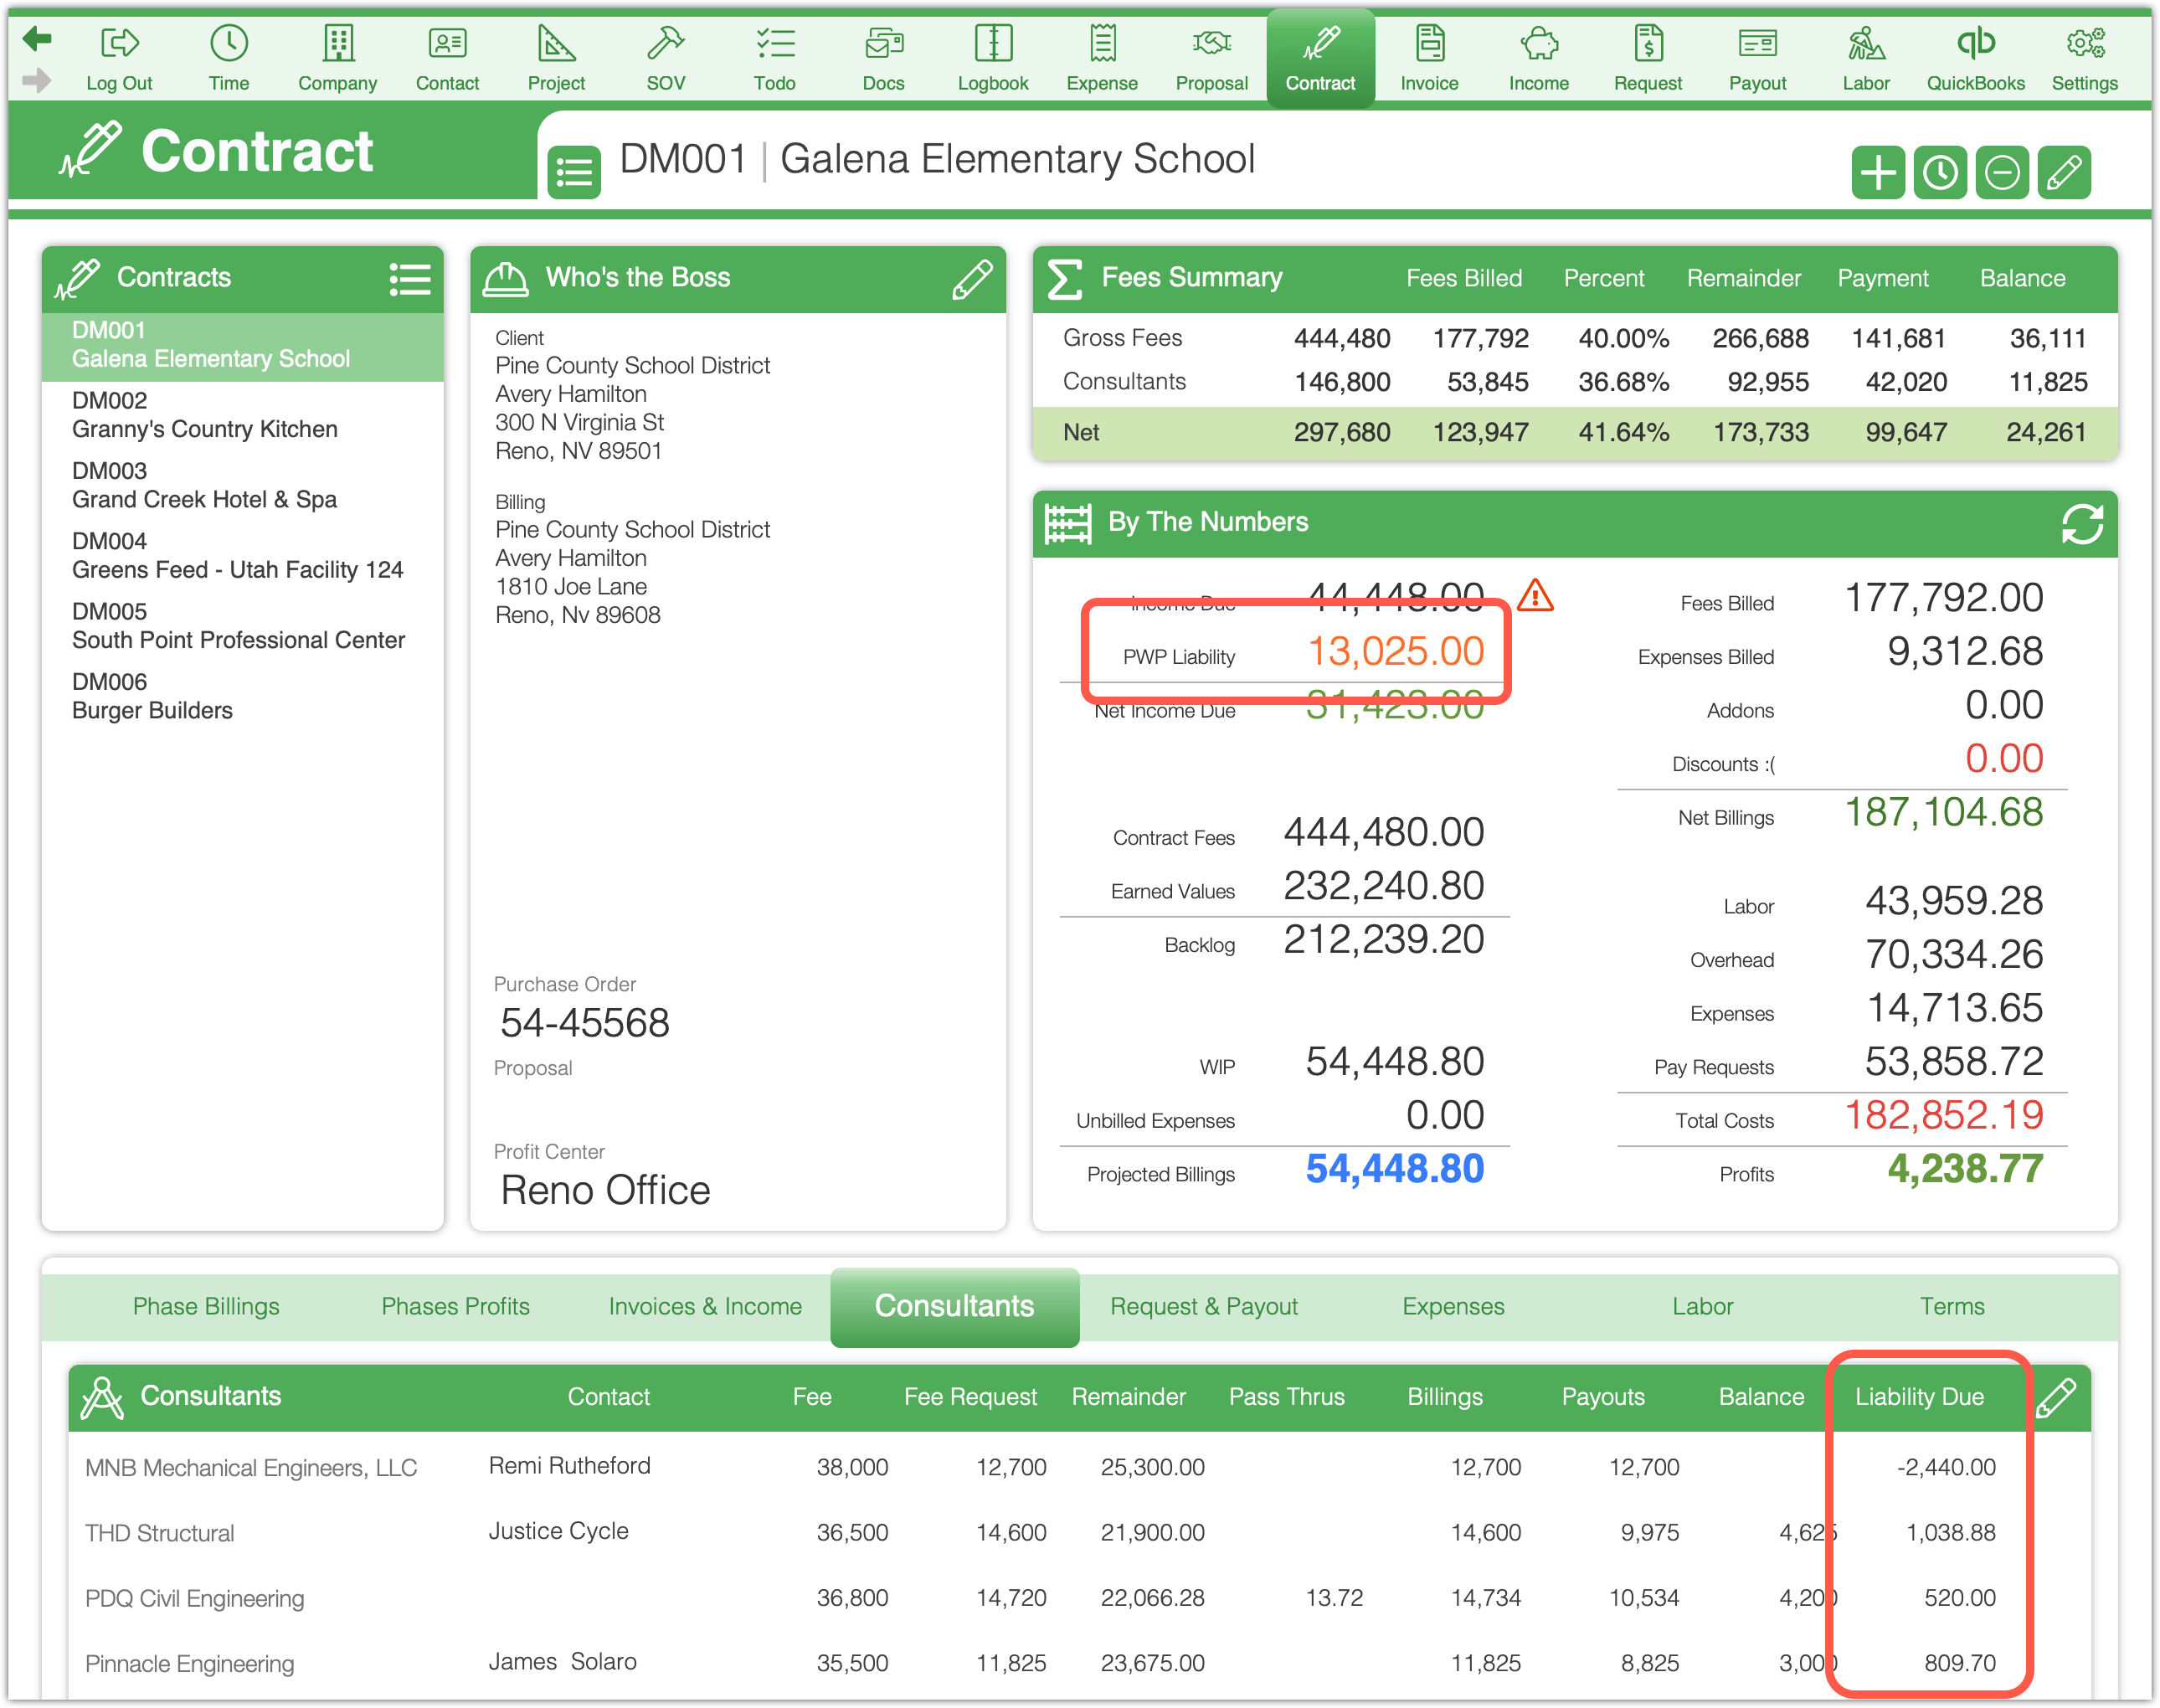Switch to the Phase Billings tab
This screenshot has width=2160, height=1708.
pyautogui.click(x=206, y=1306)
